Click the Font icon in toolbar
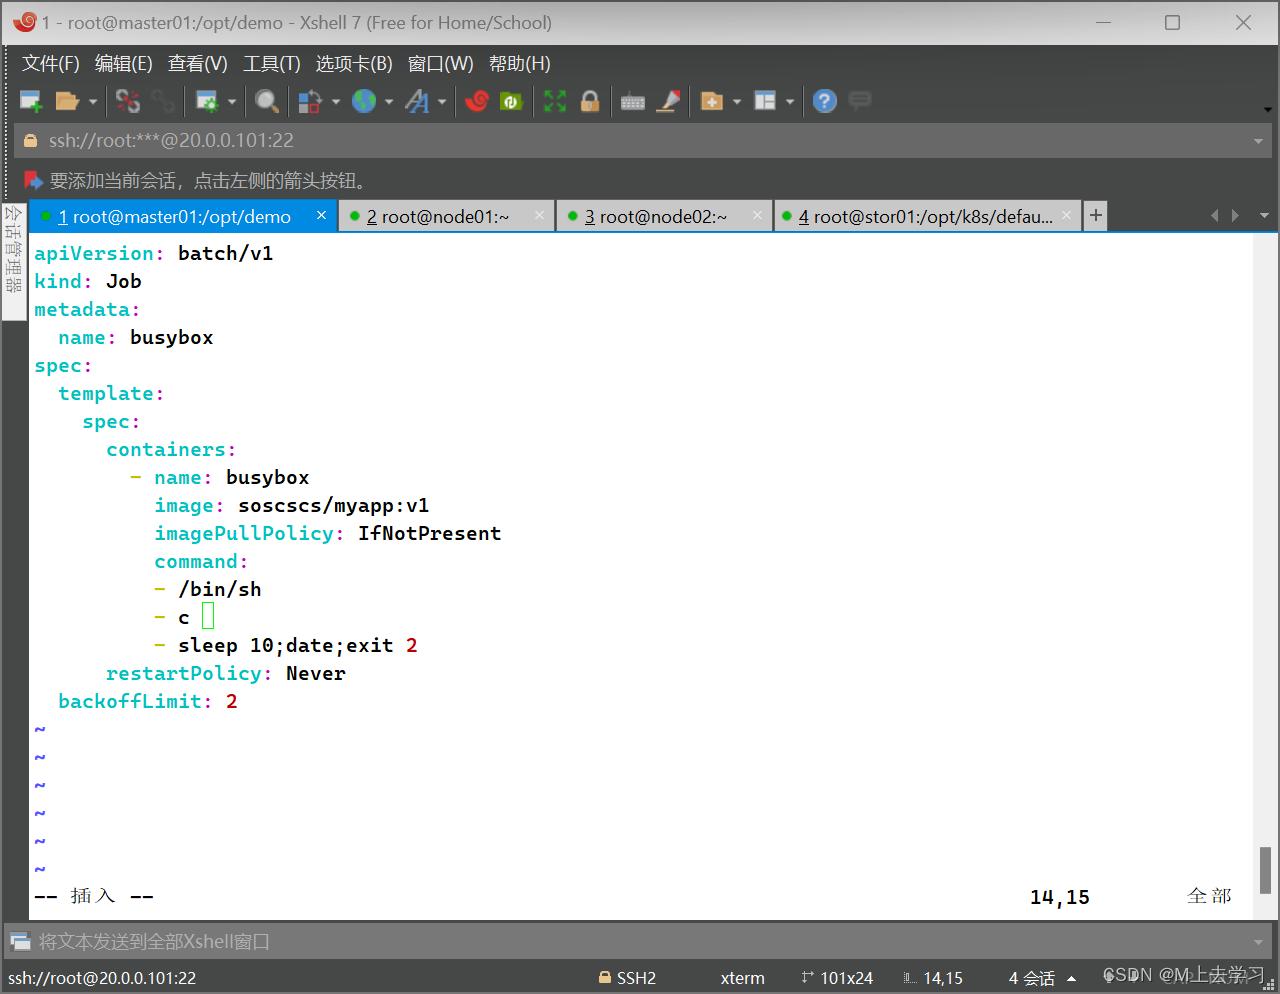The image size is (1280, 994). (x=417, y=101)
